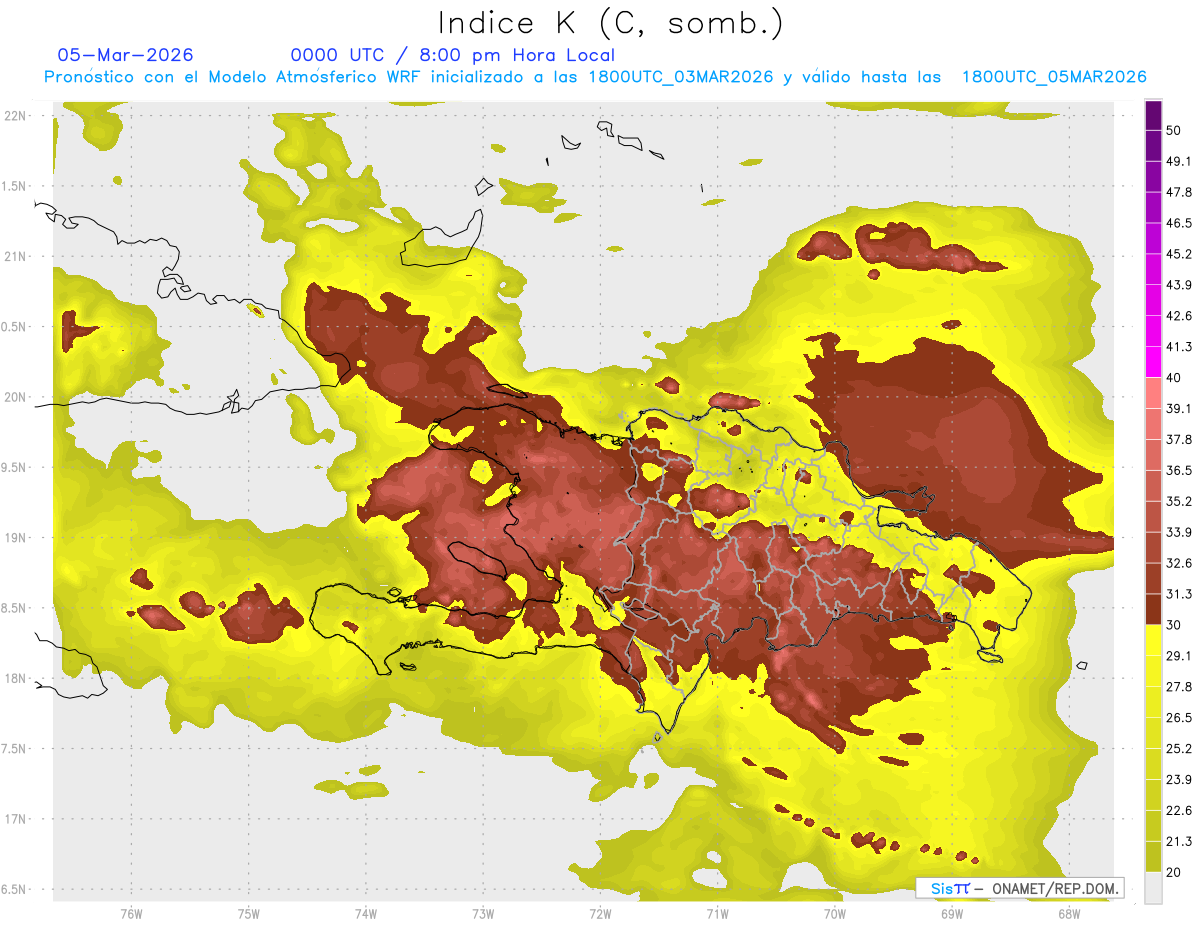Pick the dark purple swatch above the 50 mark

[x=1153, y=116]
